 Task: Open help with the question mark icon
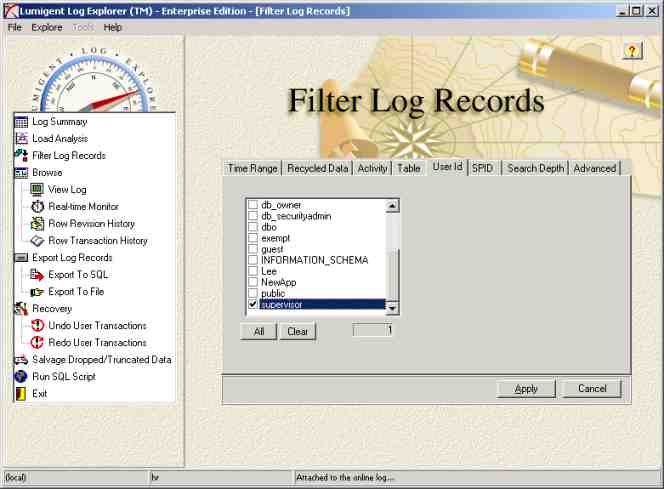[632, 51]
